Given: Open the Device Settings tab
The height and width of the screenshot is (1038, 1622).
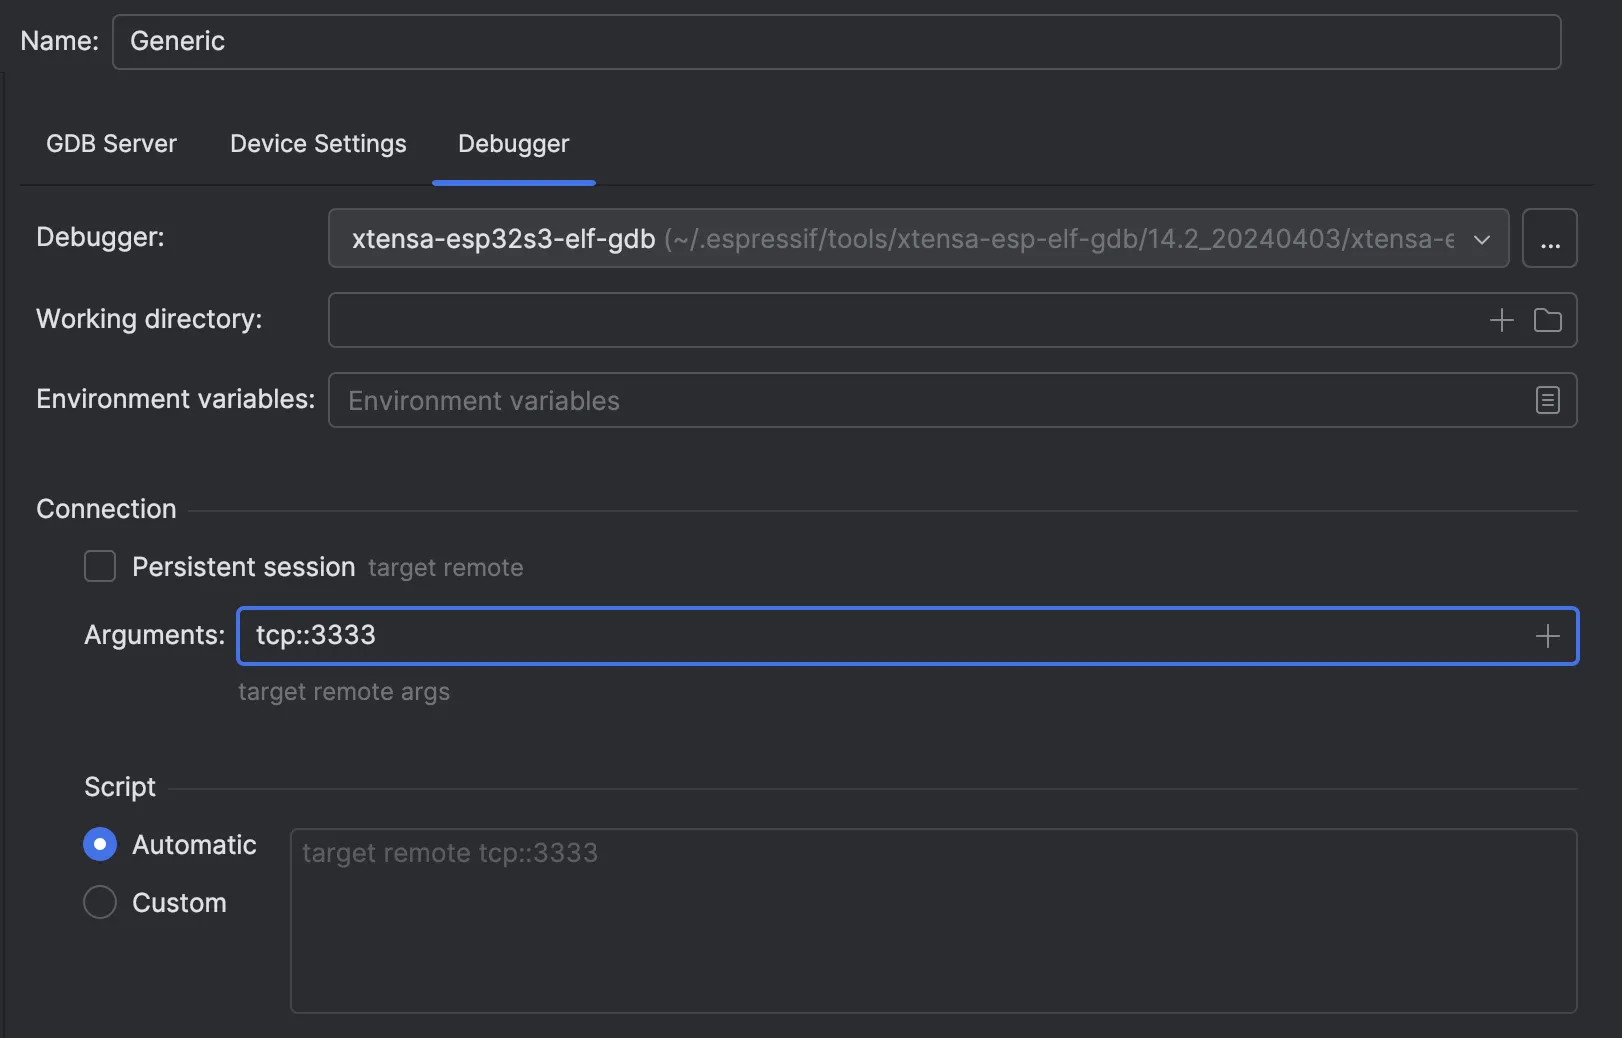Looking at the screenshot, I should (318, 144).
